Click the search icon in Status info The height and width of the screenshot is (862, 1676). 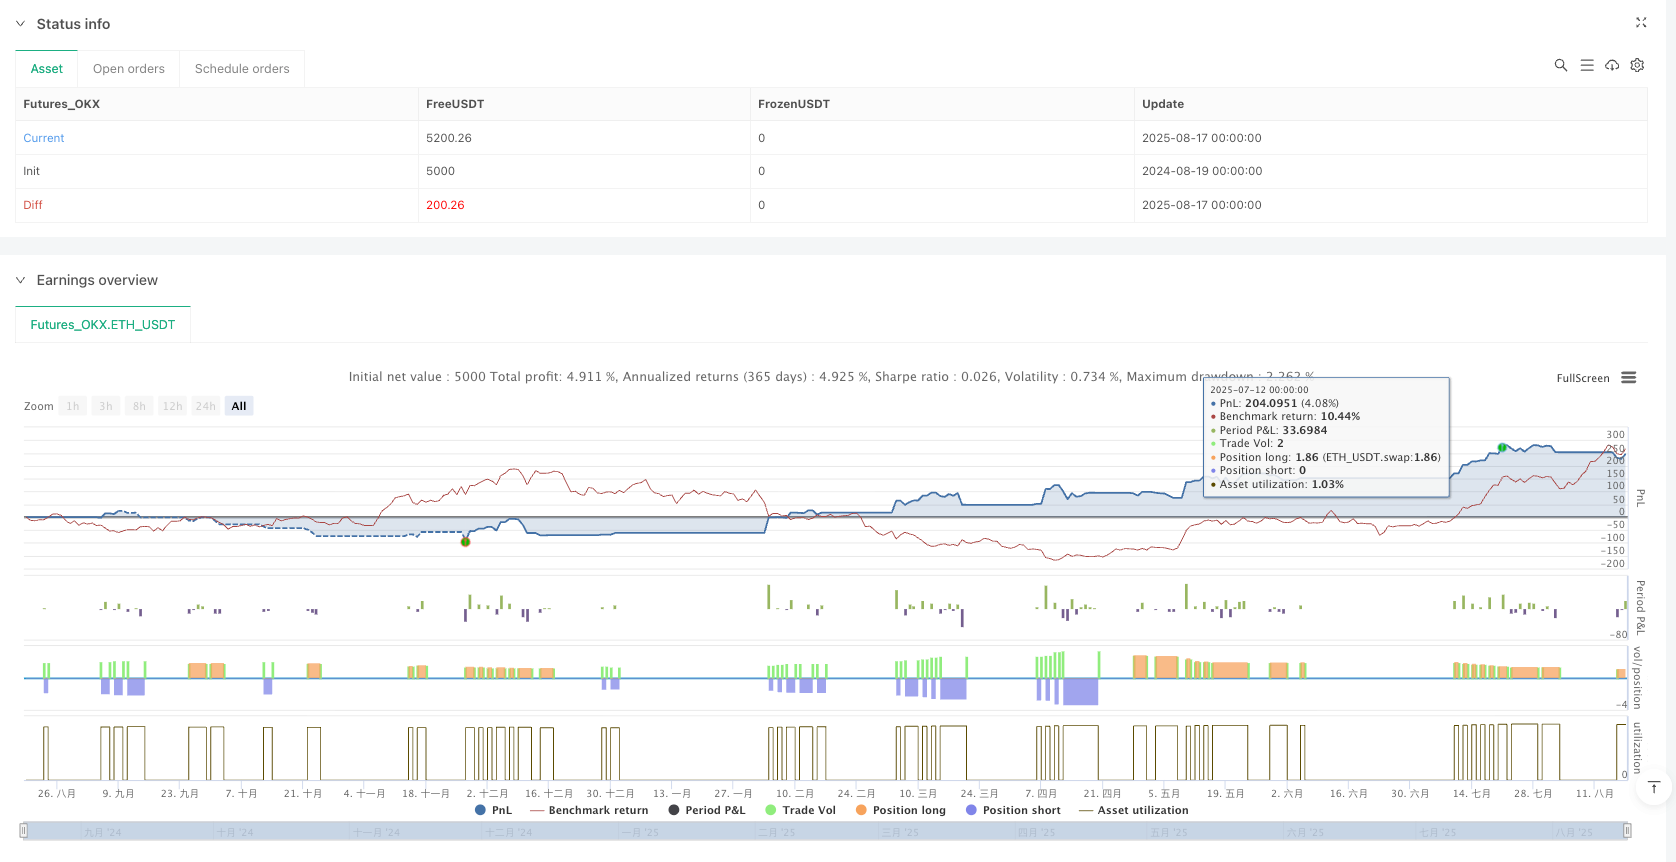1560,65
